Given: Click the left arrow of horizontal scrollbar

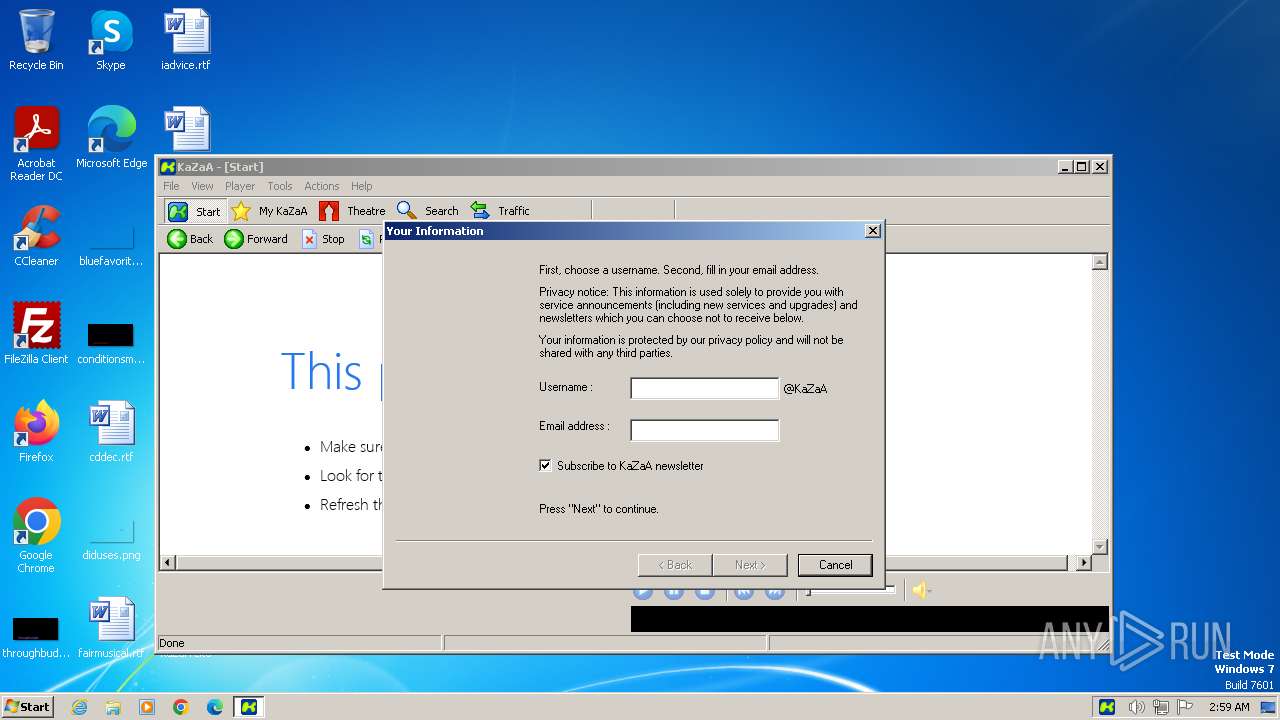Looking at the screenshot, I should 168,563.
